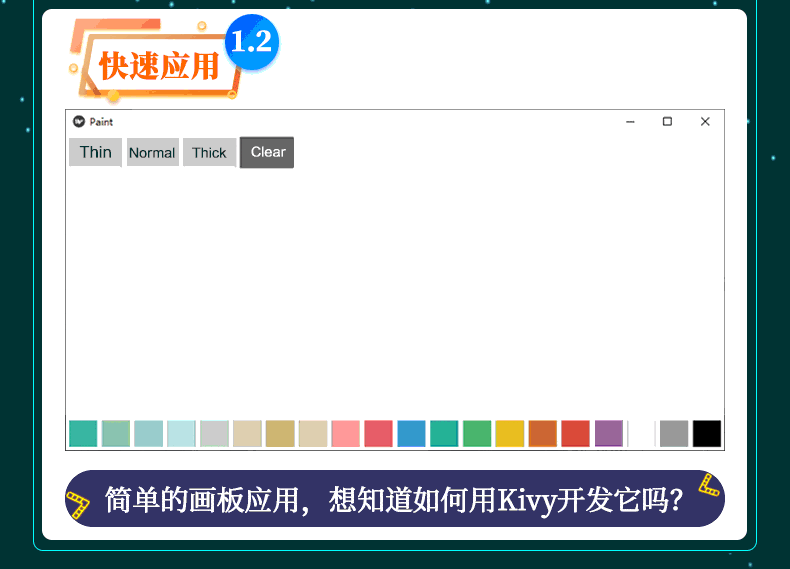Pick the yellow color swatch
The height and width of the screenshot is (569, 790).
coord(509,434)
